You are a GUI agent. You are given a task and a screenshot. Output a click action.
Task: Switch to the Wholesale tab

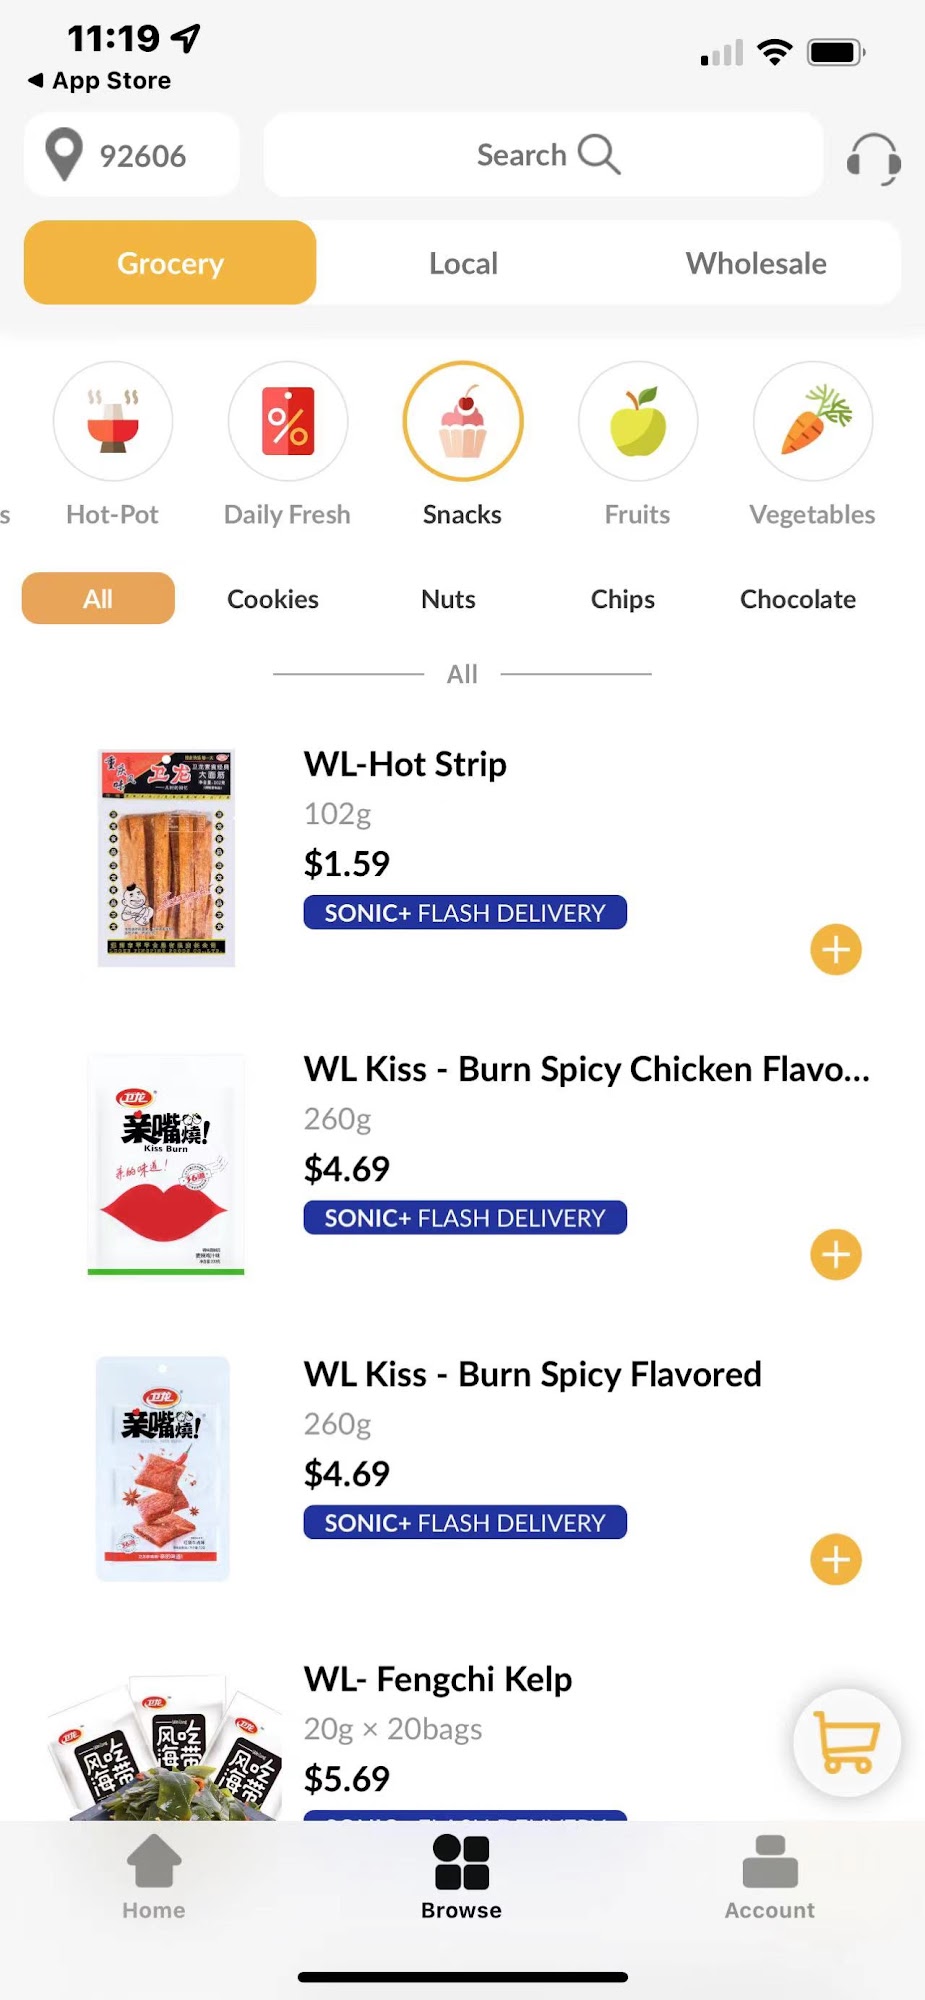756,263
